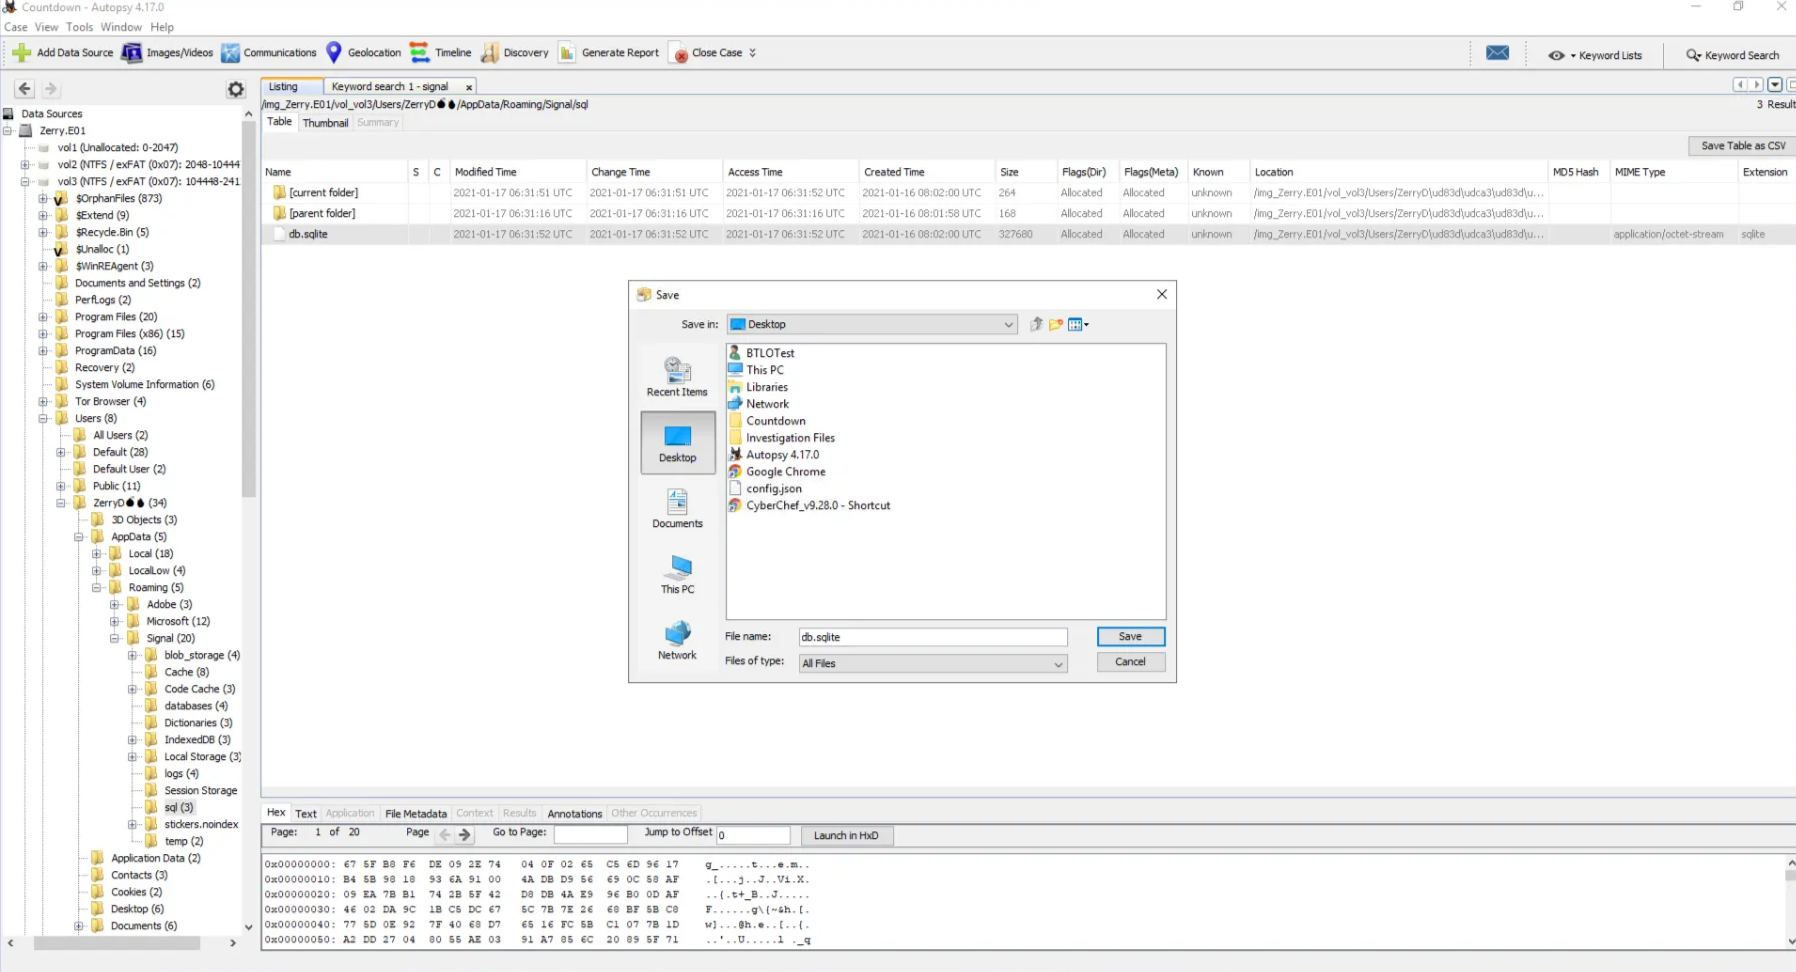Image resolution: width=1796 pixels, height=972 pixels.
Task: Click Save Table as CSV
Action: click(x=1742, y=146)
